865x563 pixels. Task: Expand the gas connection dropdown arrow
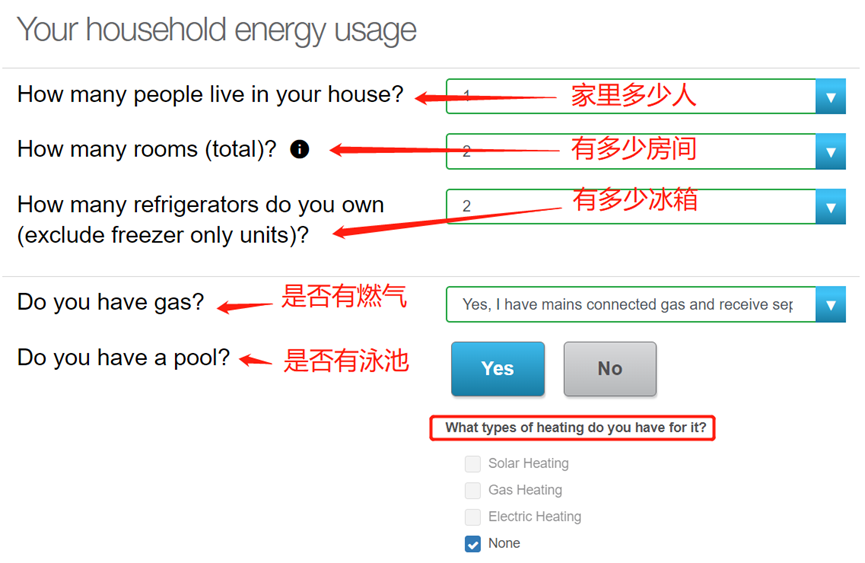pyautogui.click(x=830, y=304)
